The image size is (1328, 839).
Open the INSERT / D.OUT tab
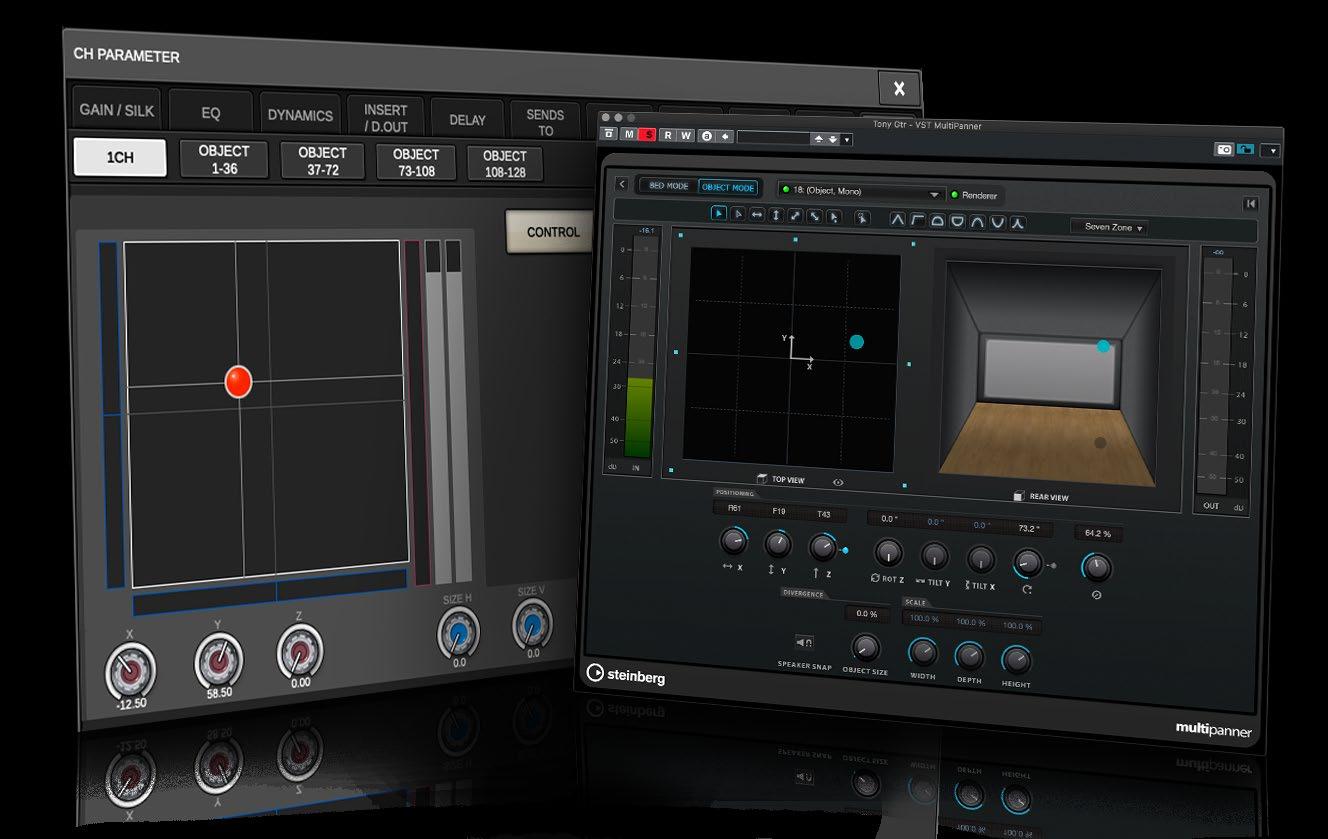(386, 118)
